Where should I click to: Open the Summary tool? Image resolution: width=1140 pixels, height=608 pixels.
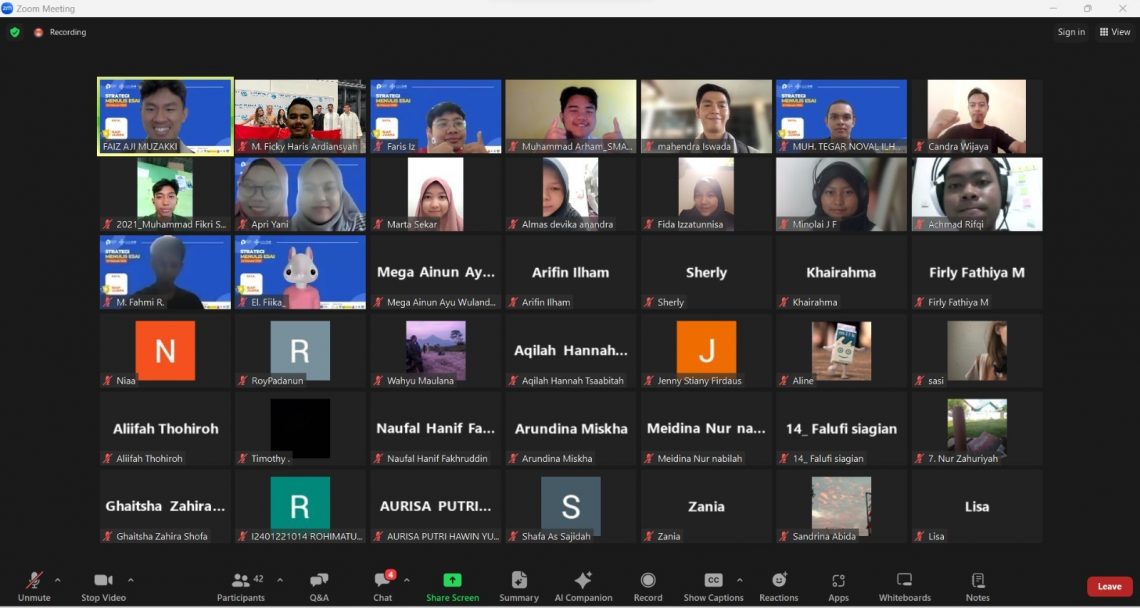click(x=519, y=586)
